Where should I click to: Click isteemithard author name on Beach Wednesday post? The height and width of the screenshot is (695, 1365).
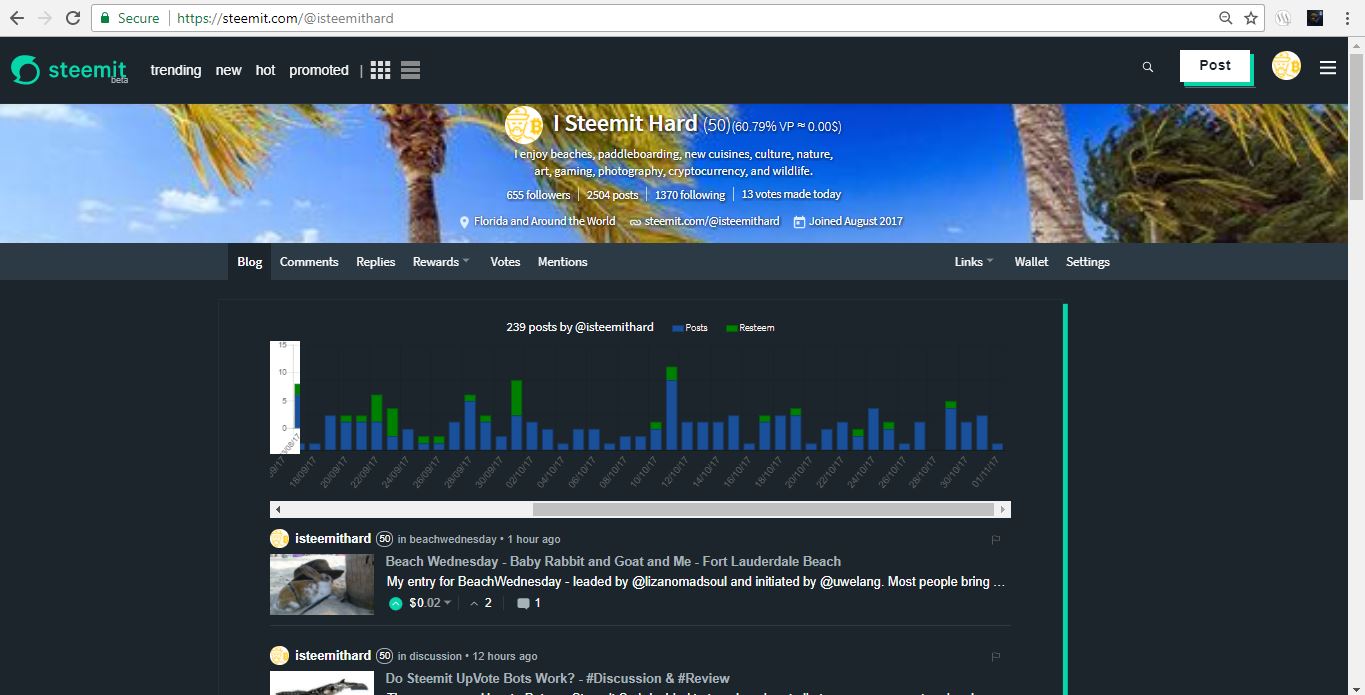[x=333, y=538]
